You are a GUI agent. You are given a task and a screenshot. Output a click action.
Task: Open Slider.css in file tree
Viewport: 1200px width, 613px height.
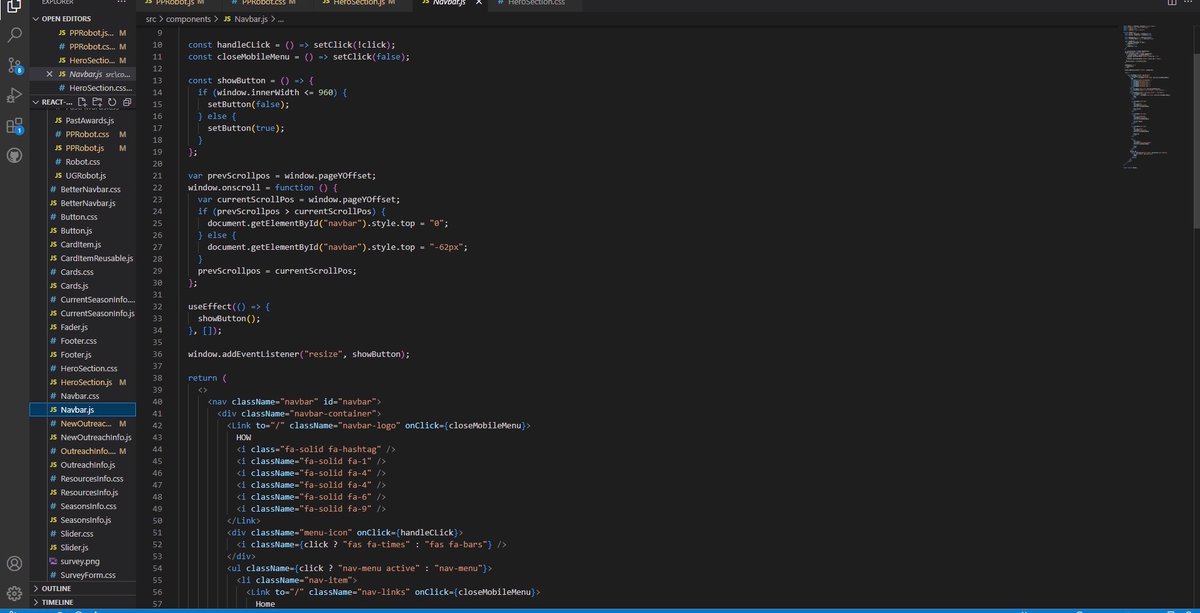click(83, 533)
